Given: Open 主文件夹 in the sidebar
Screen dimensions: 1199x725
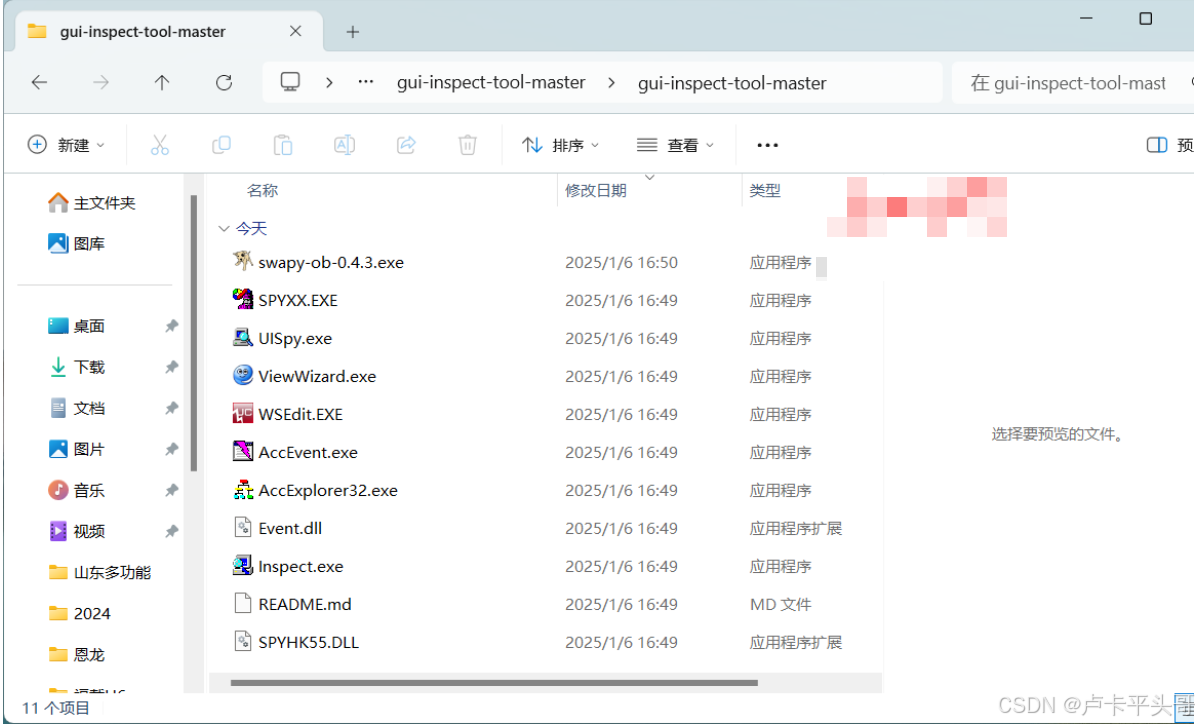Looking at the screenshot, I should pyautogui.click(x=92, y=203).
